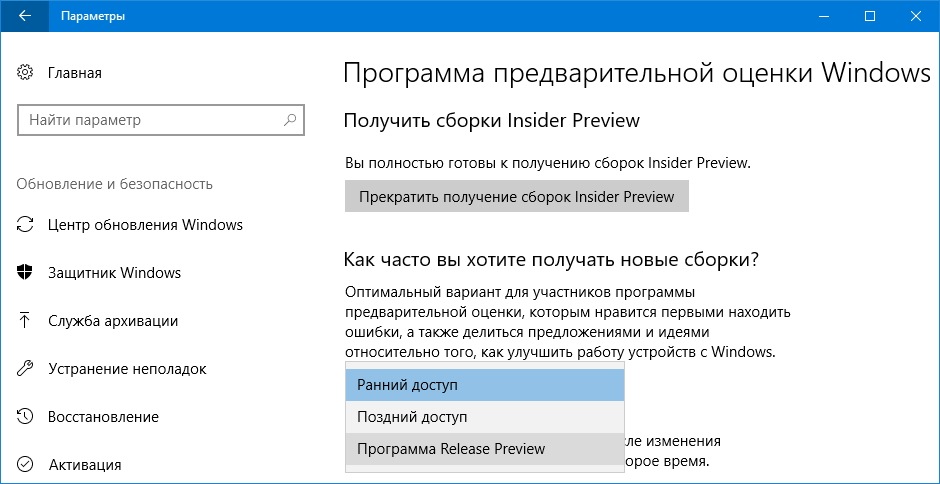This screenshot has height=484, width=940.
Task: Click the Служба архивации upload arrow icon
Action: (x=25, y=320)
